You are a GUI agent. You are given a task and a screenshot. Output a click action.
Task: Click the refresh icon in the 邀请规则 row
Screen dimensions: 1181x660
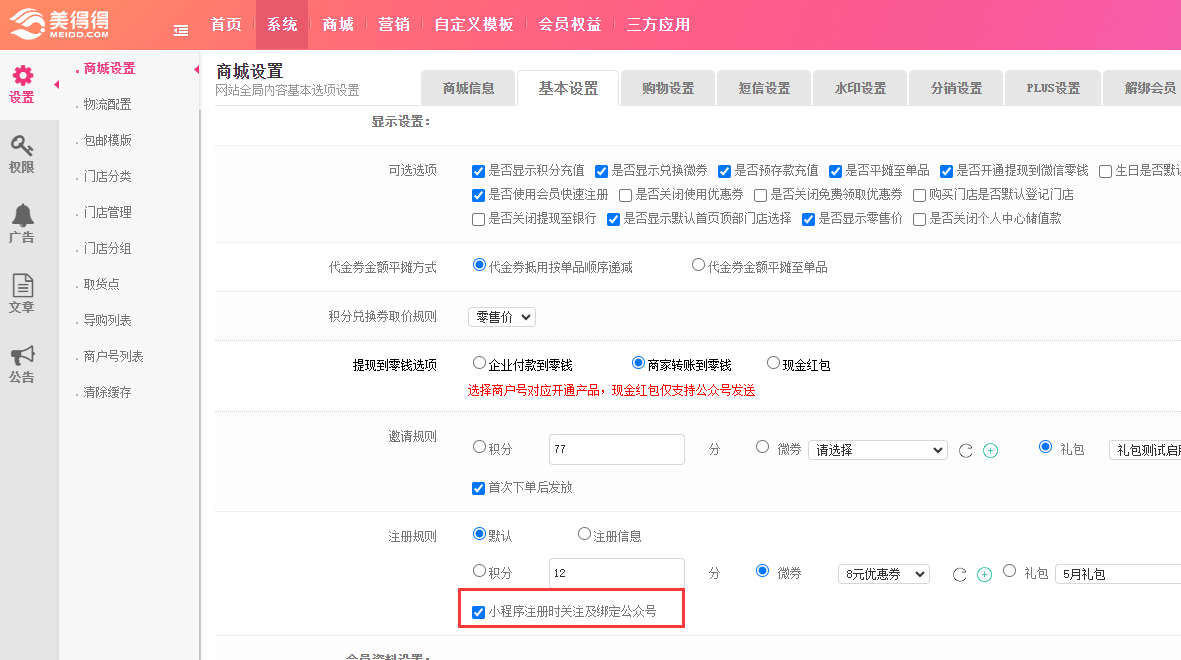tap(966, 451)
